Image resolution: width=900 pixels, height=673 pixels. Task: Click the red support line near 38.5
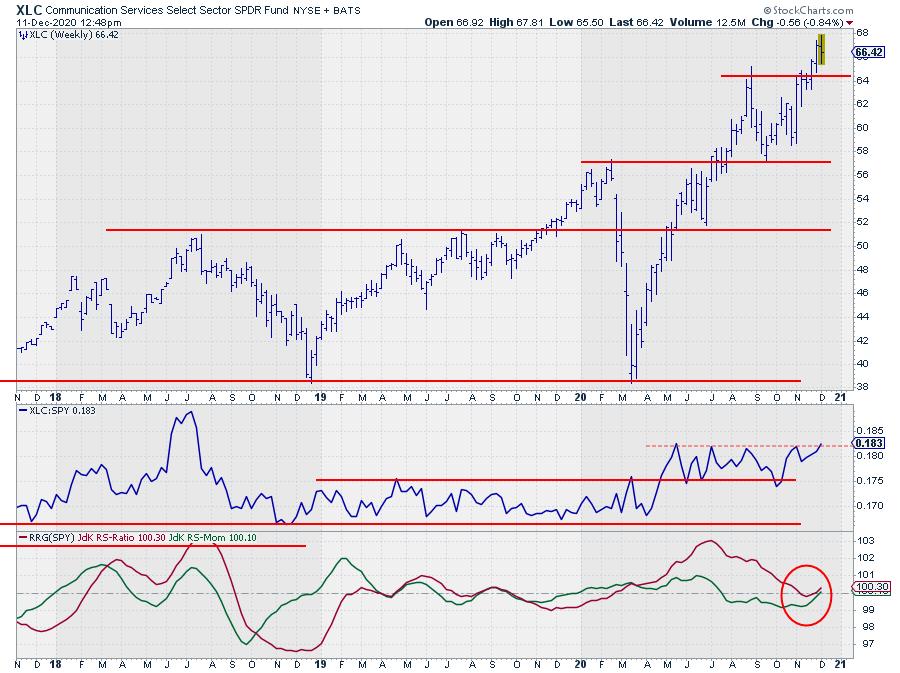pos(400,381)
